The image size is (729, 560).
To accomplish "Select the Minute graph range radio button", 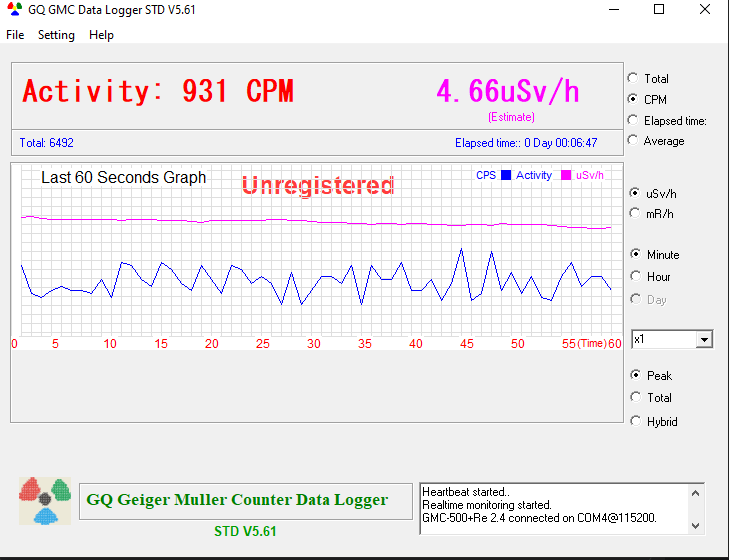I will point(636,254).
